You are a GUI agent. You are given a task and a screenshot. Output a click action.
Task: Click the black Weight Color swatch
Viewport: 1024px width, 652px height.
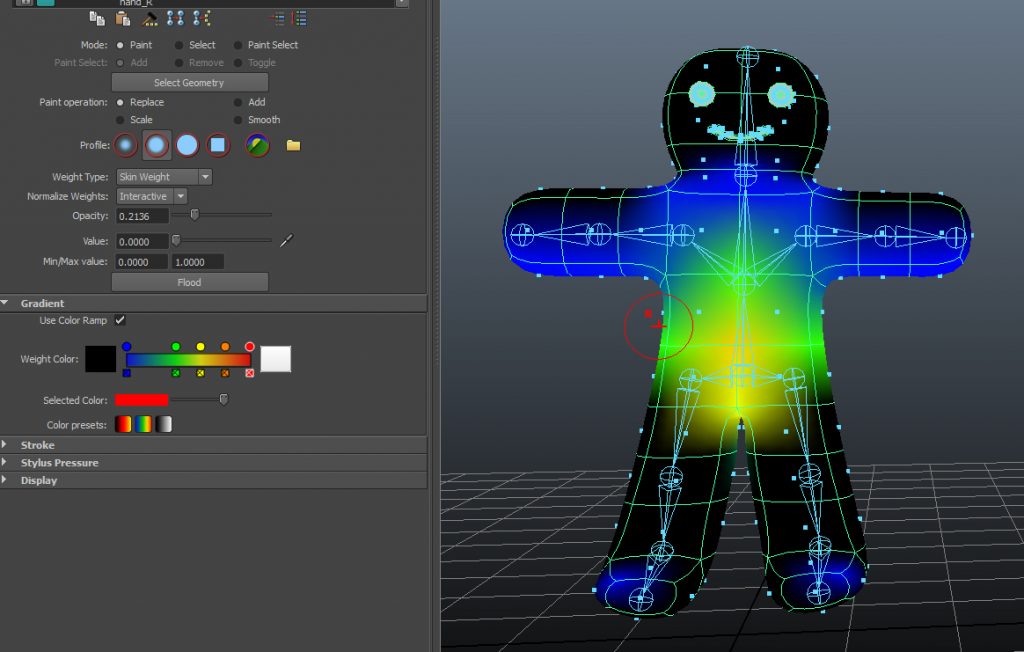101,359
